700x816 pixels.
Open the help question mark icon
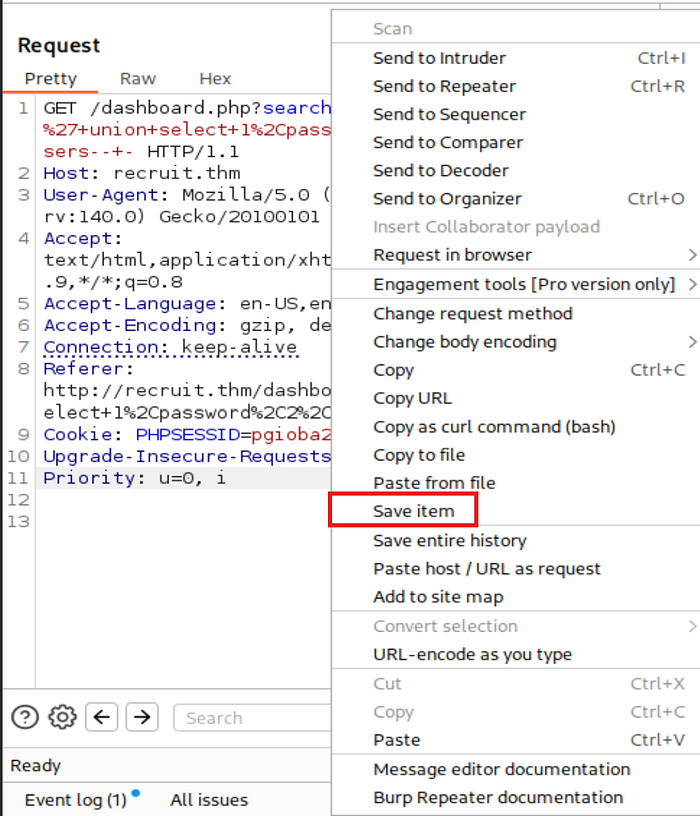(24, 717)
